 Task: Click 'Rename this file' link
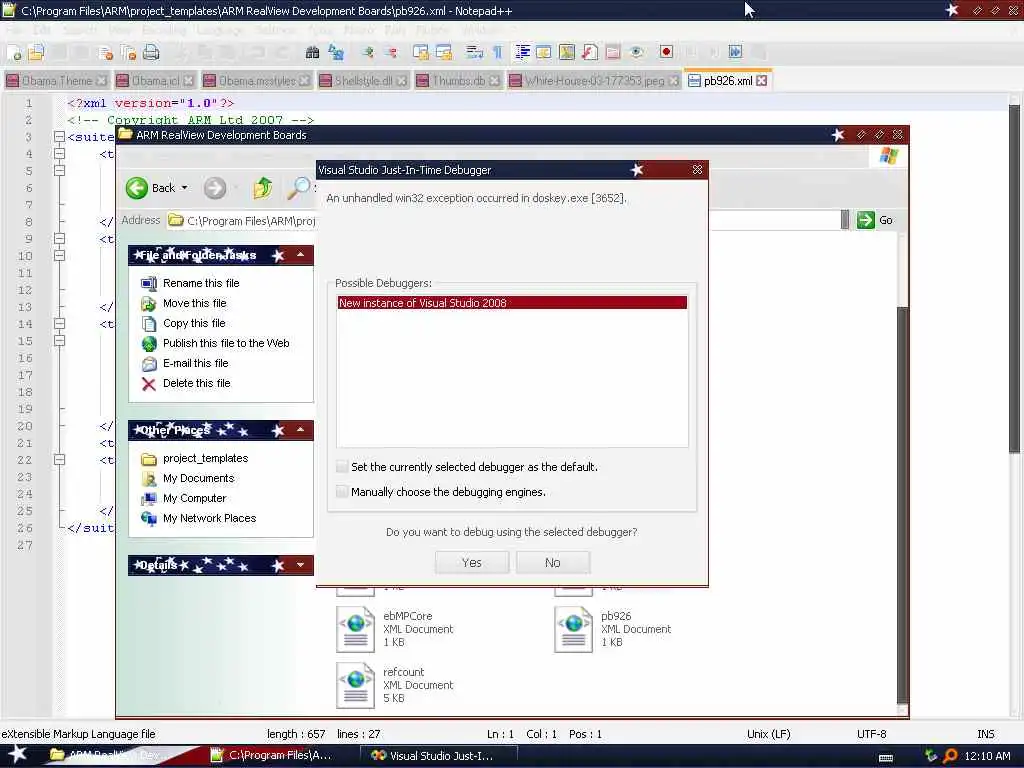(x=201, y=283)
